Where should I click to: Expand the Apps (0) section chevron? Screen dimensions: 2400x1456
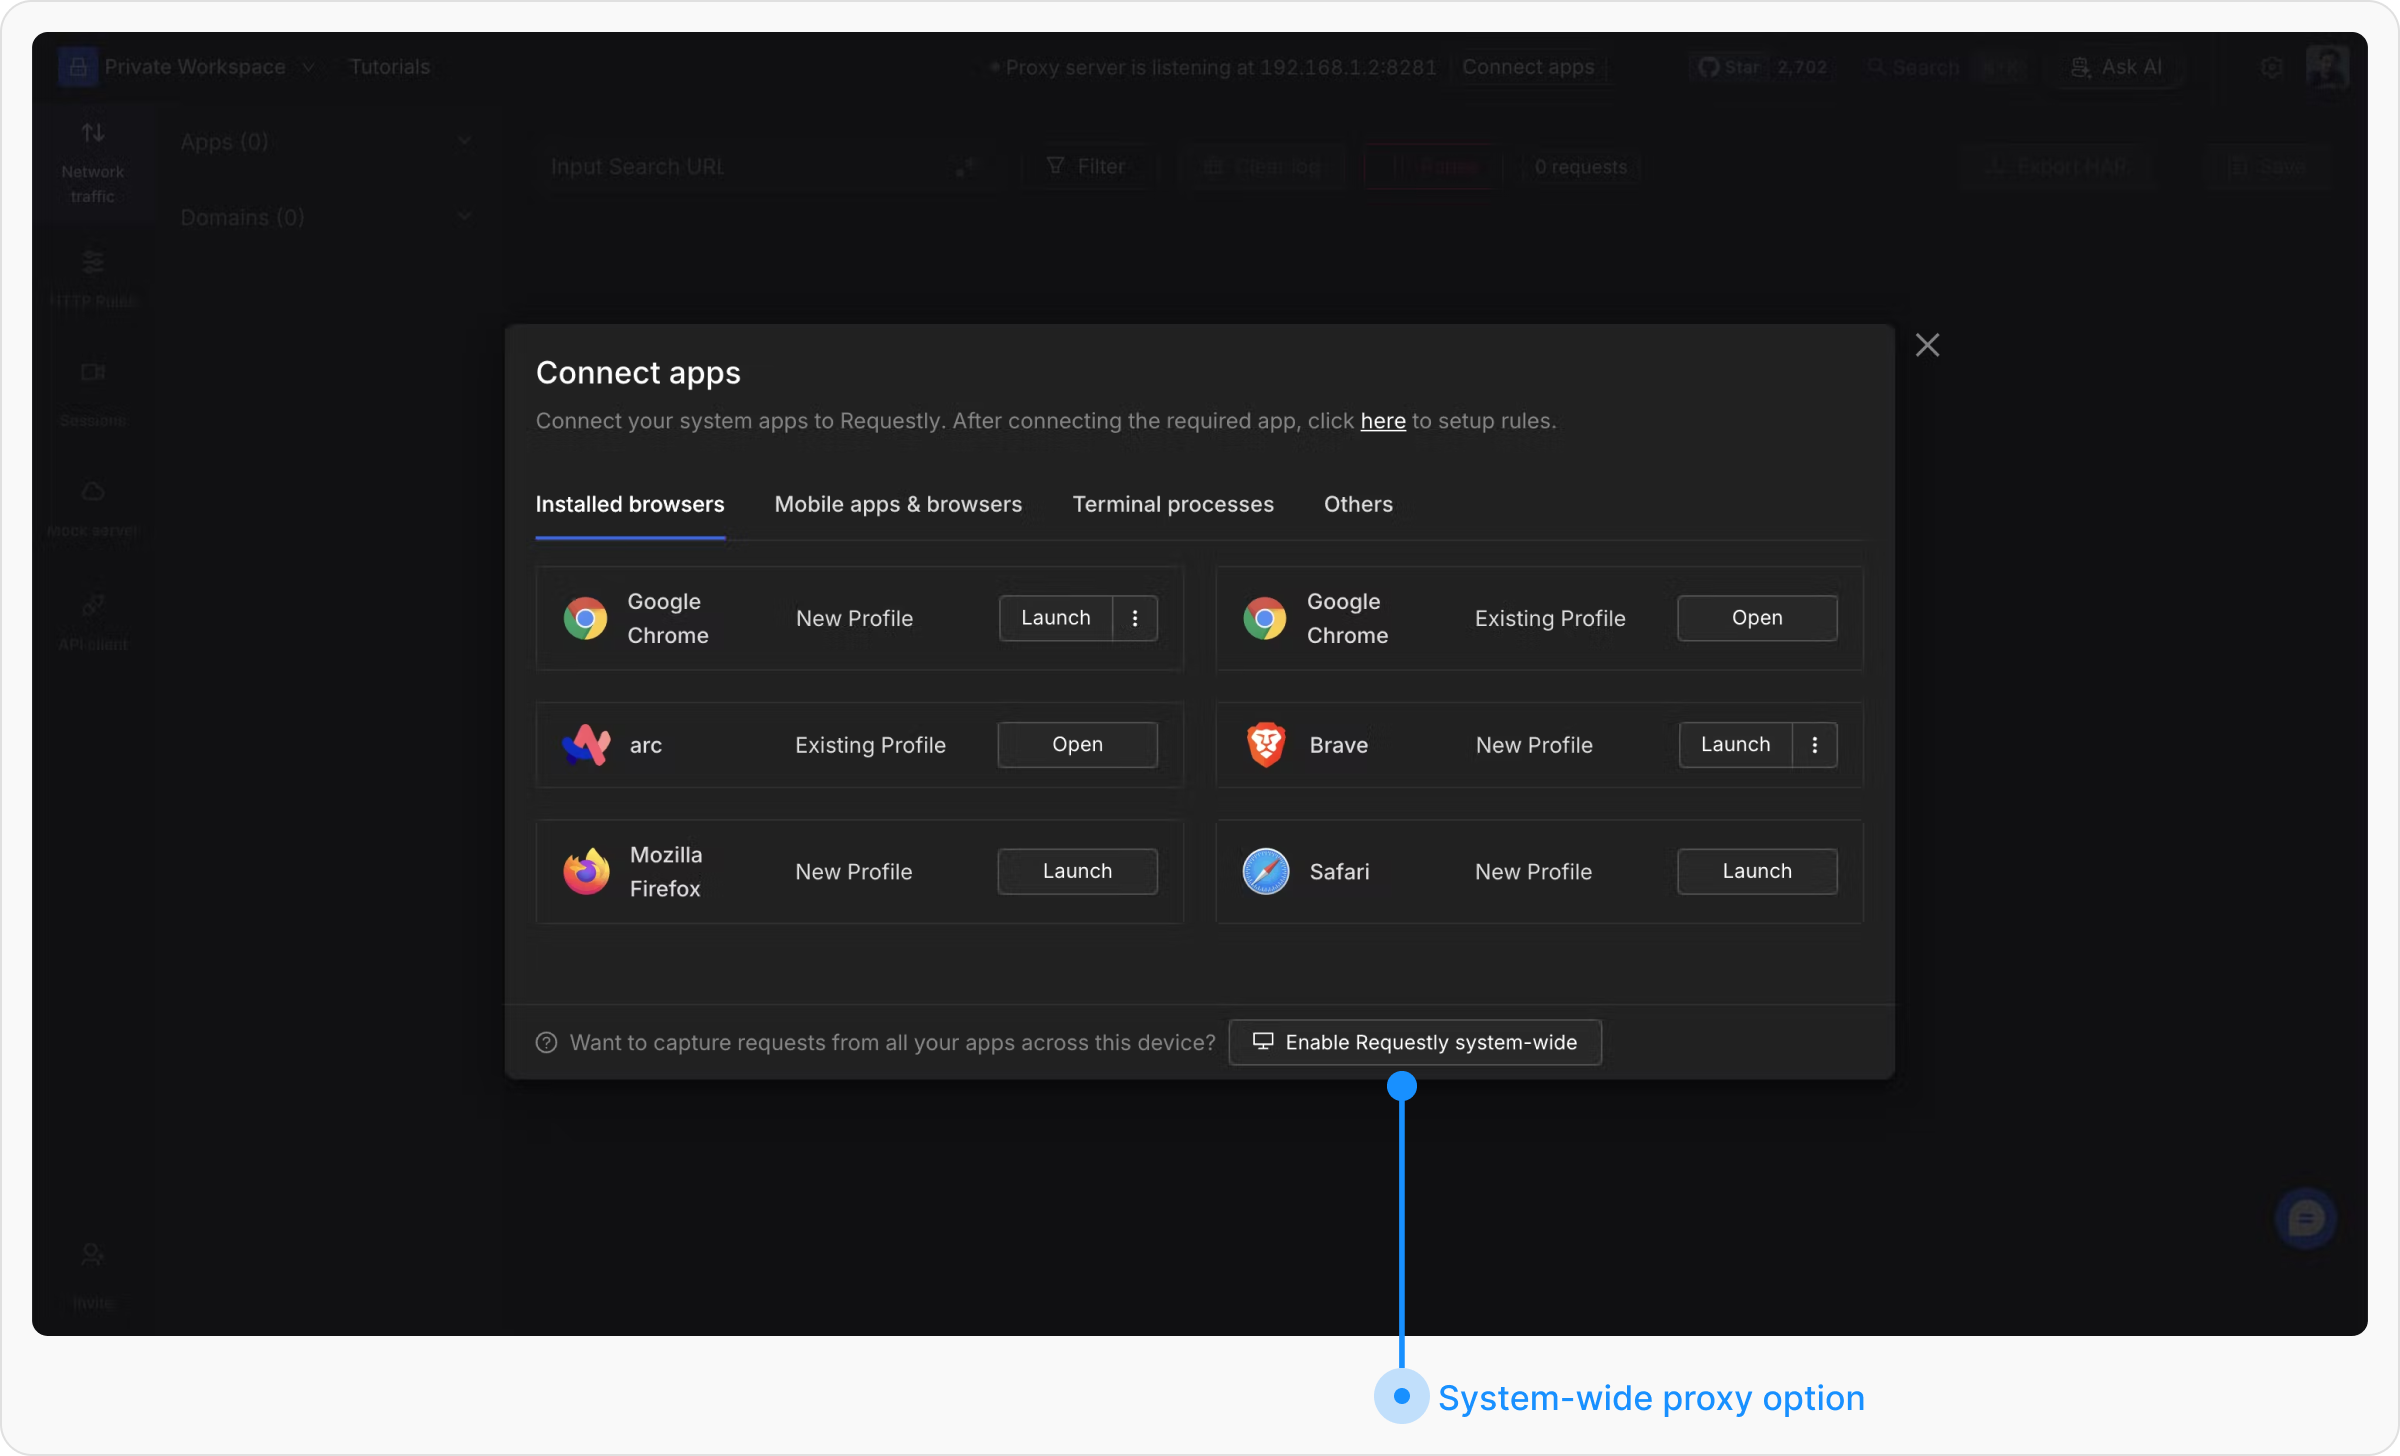[464, 141]
